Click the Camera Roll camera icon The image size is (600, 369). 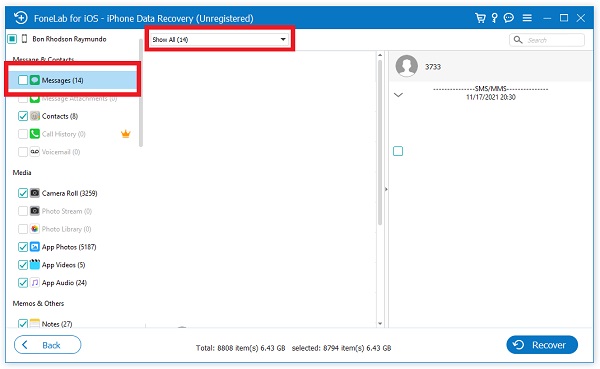click(35, 193)
